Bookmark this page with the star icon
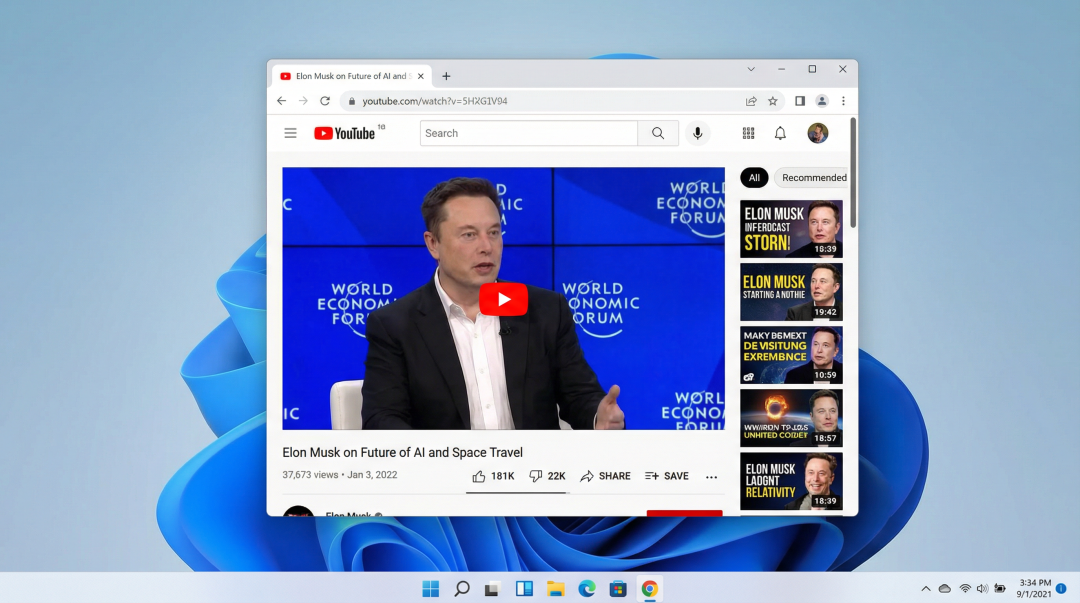Screen dimensions: 1080x603 (773, 101)
